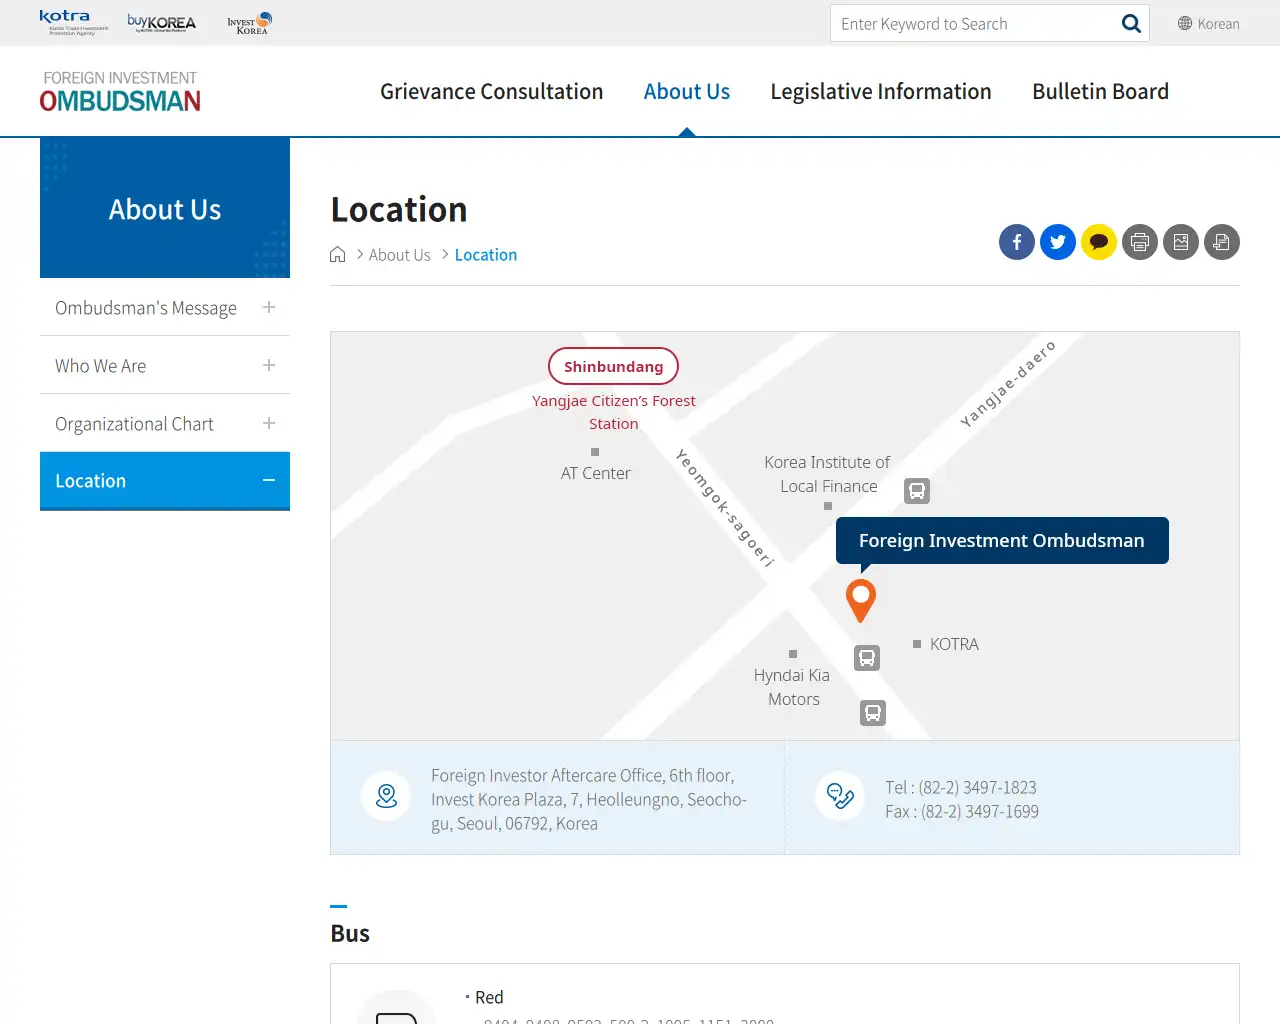
Task: Share the page on Twitter
Action: 1057,242
